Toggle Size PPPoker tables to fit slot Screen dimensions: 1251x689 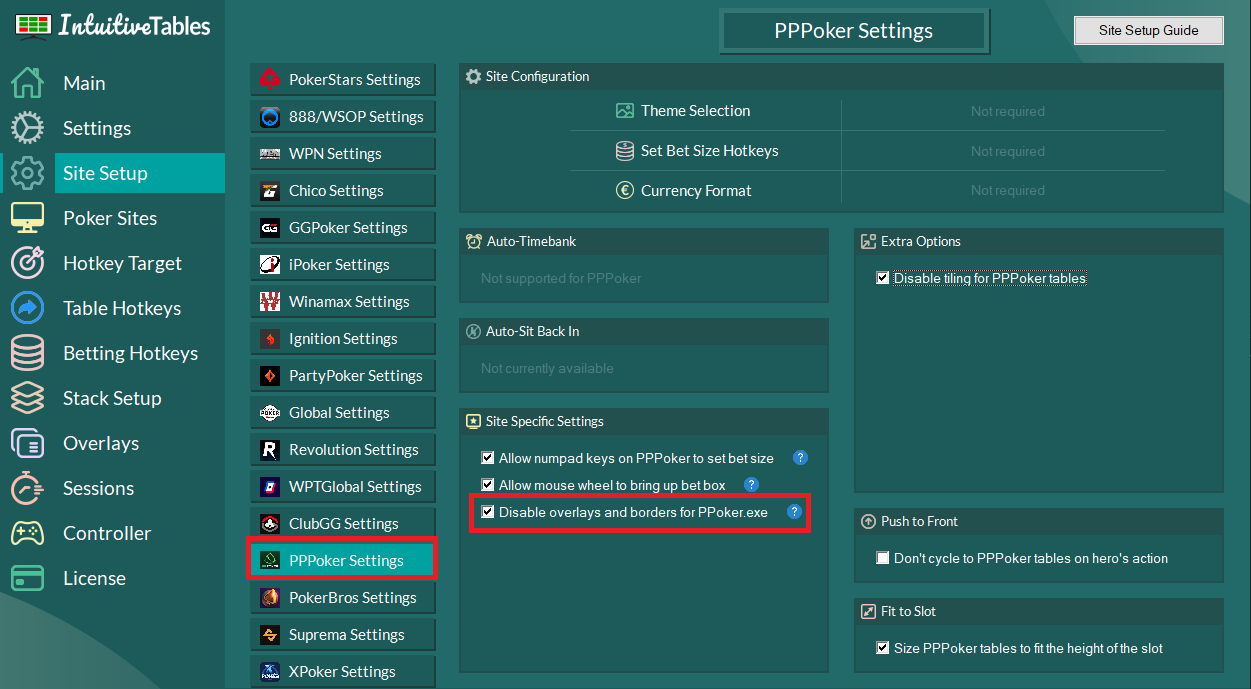(882, 648)
